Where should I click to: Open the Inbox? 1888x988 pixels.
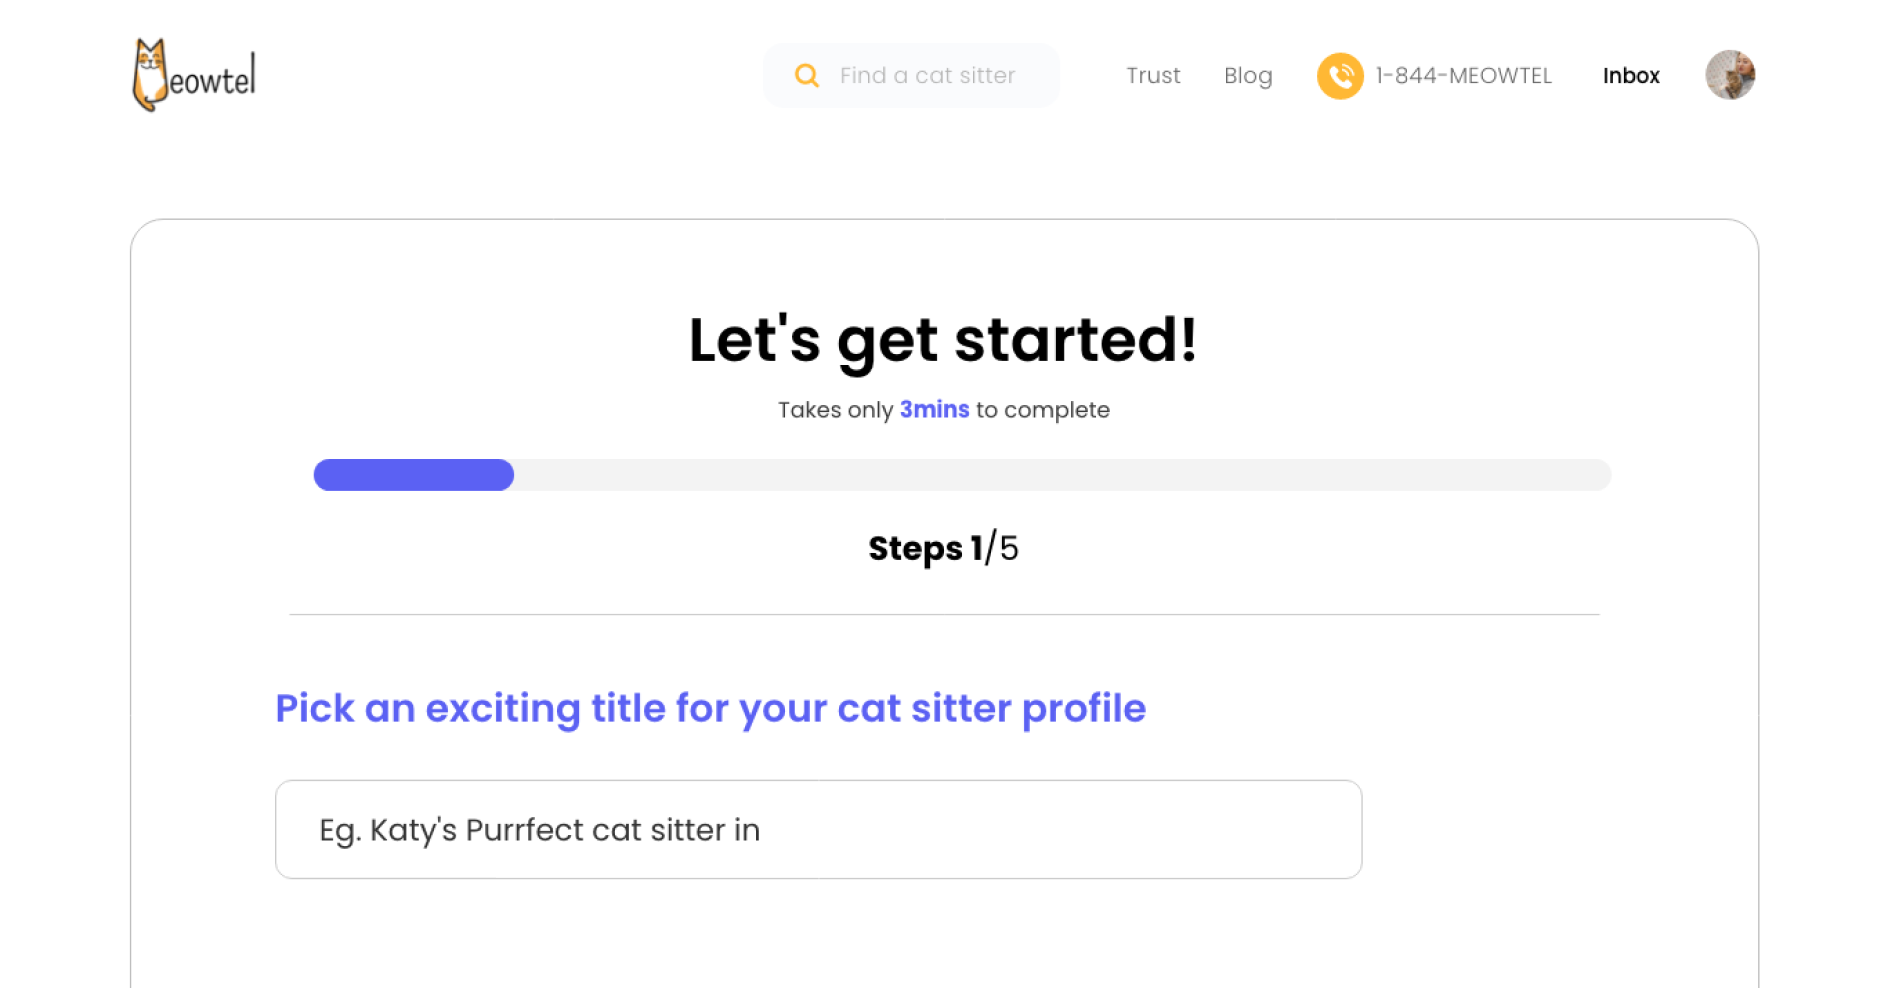1631,76
